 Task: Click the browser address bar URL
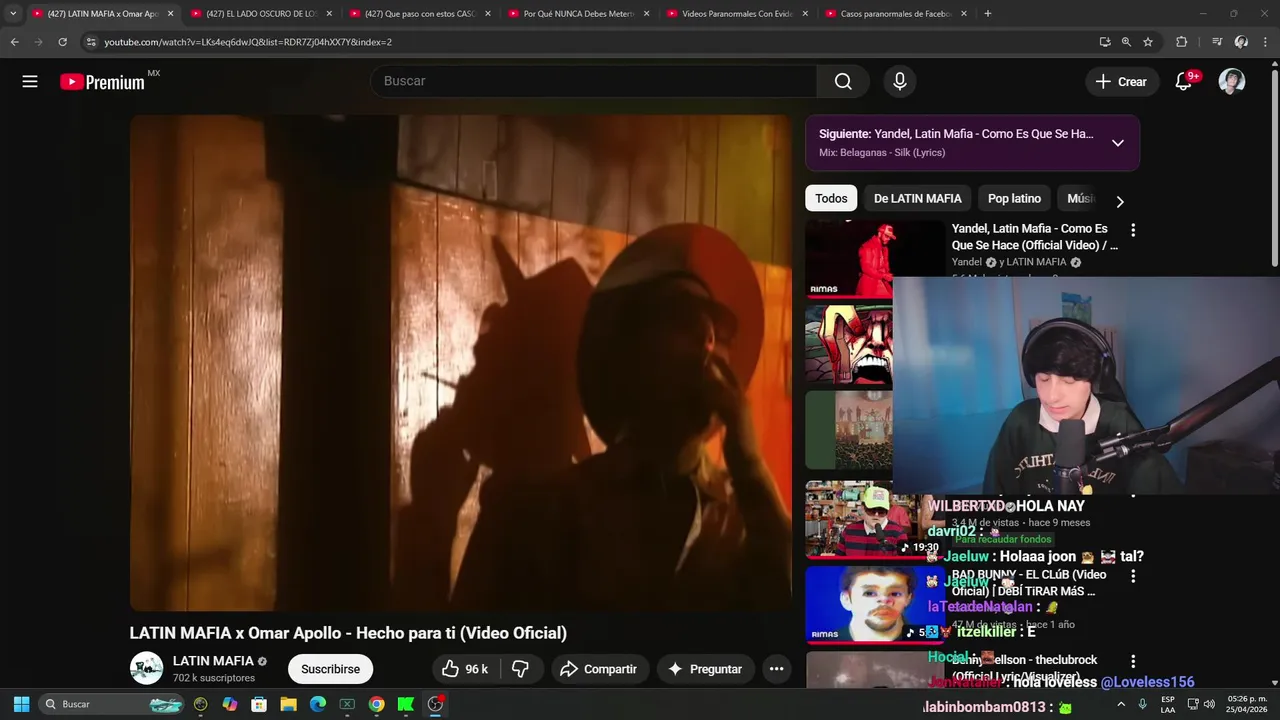pyautogui.click(x=248, y=42)
